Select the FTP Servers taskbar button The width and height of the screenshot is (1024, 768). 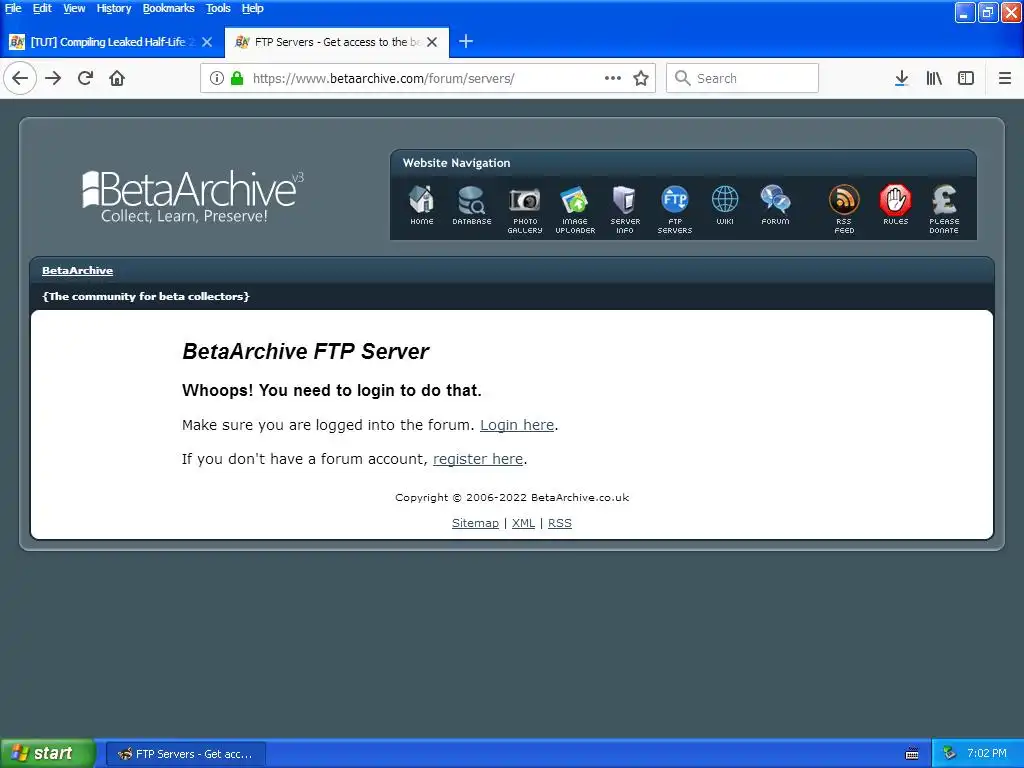click(x=185, y=754)
